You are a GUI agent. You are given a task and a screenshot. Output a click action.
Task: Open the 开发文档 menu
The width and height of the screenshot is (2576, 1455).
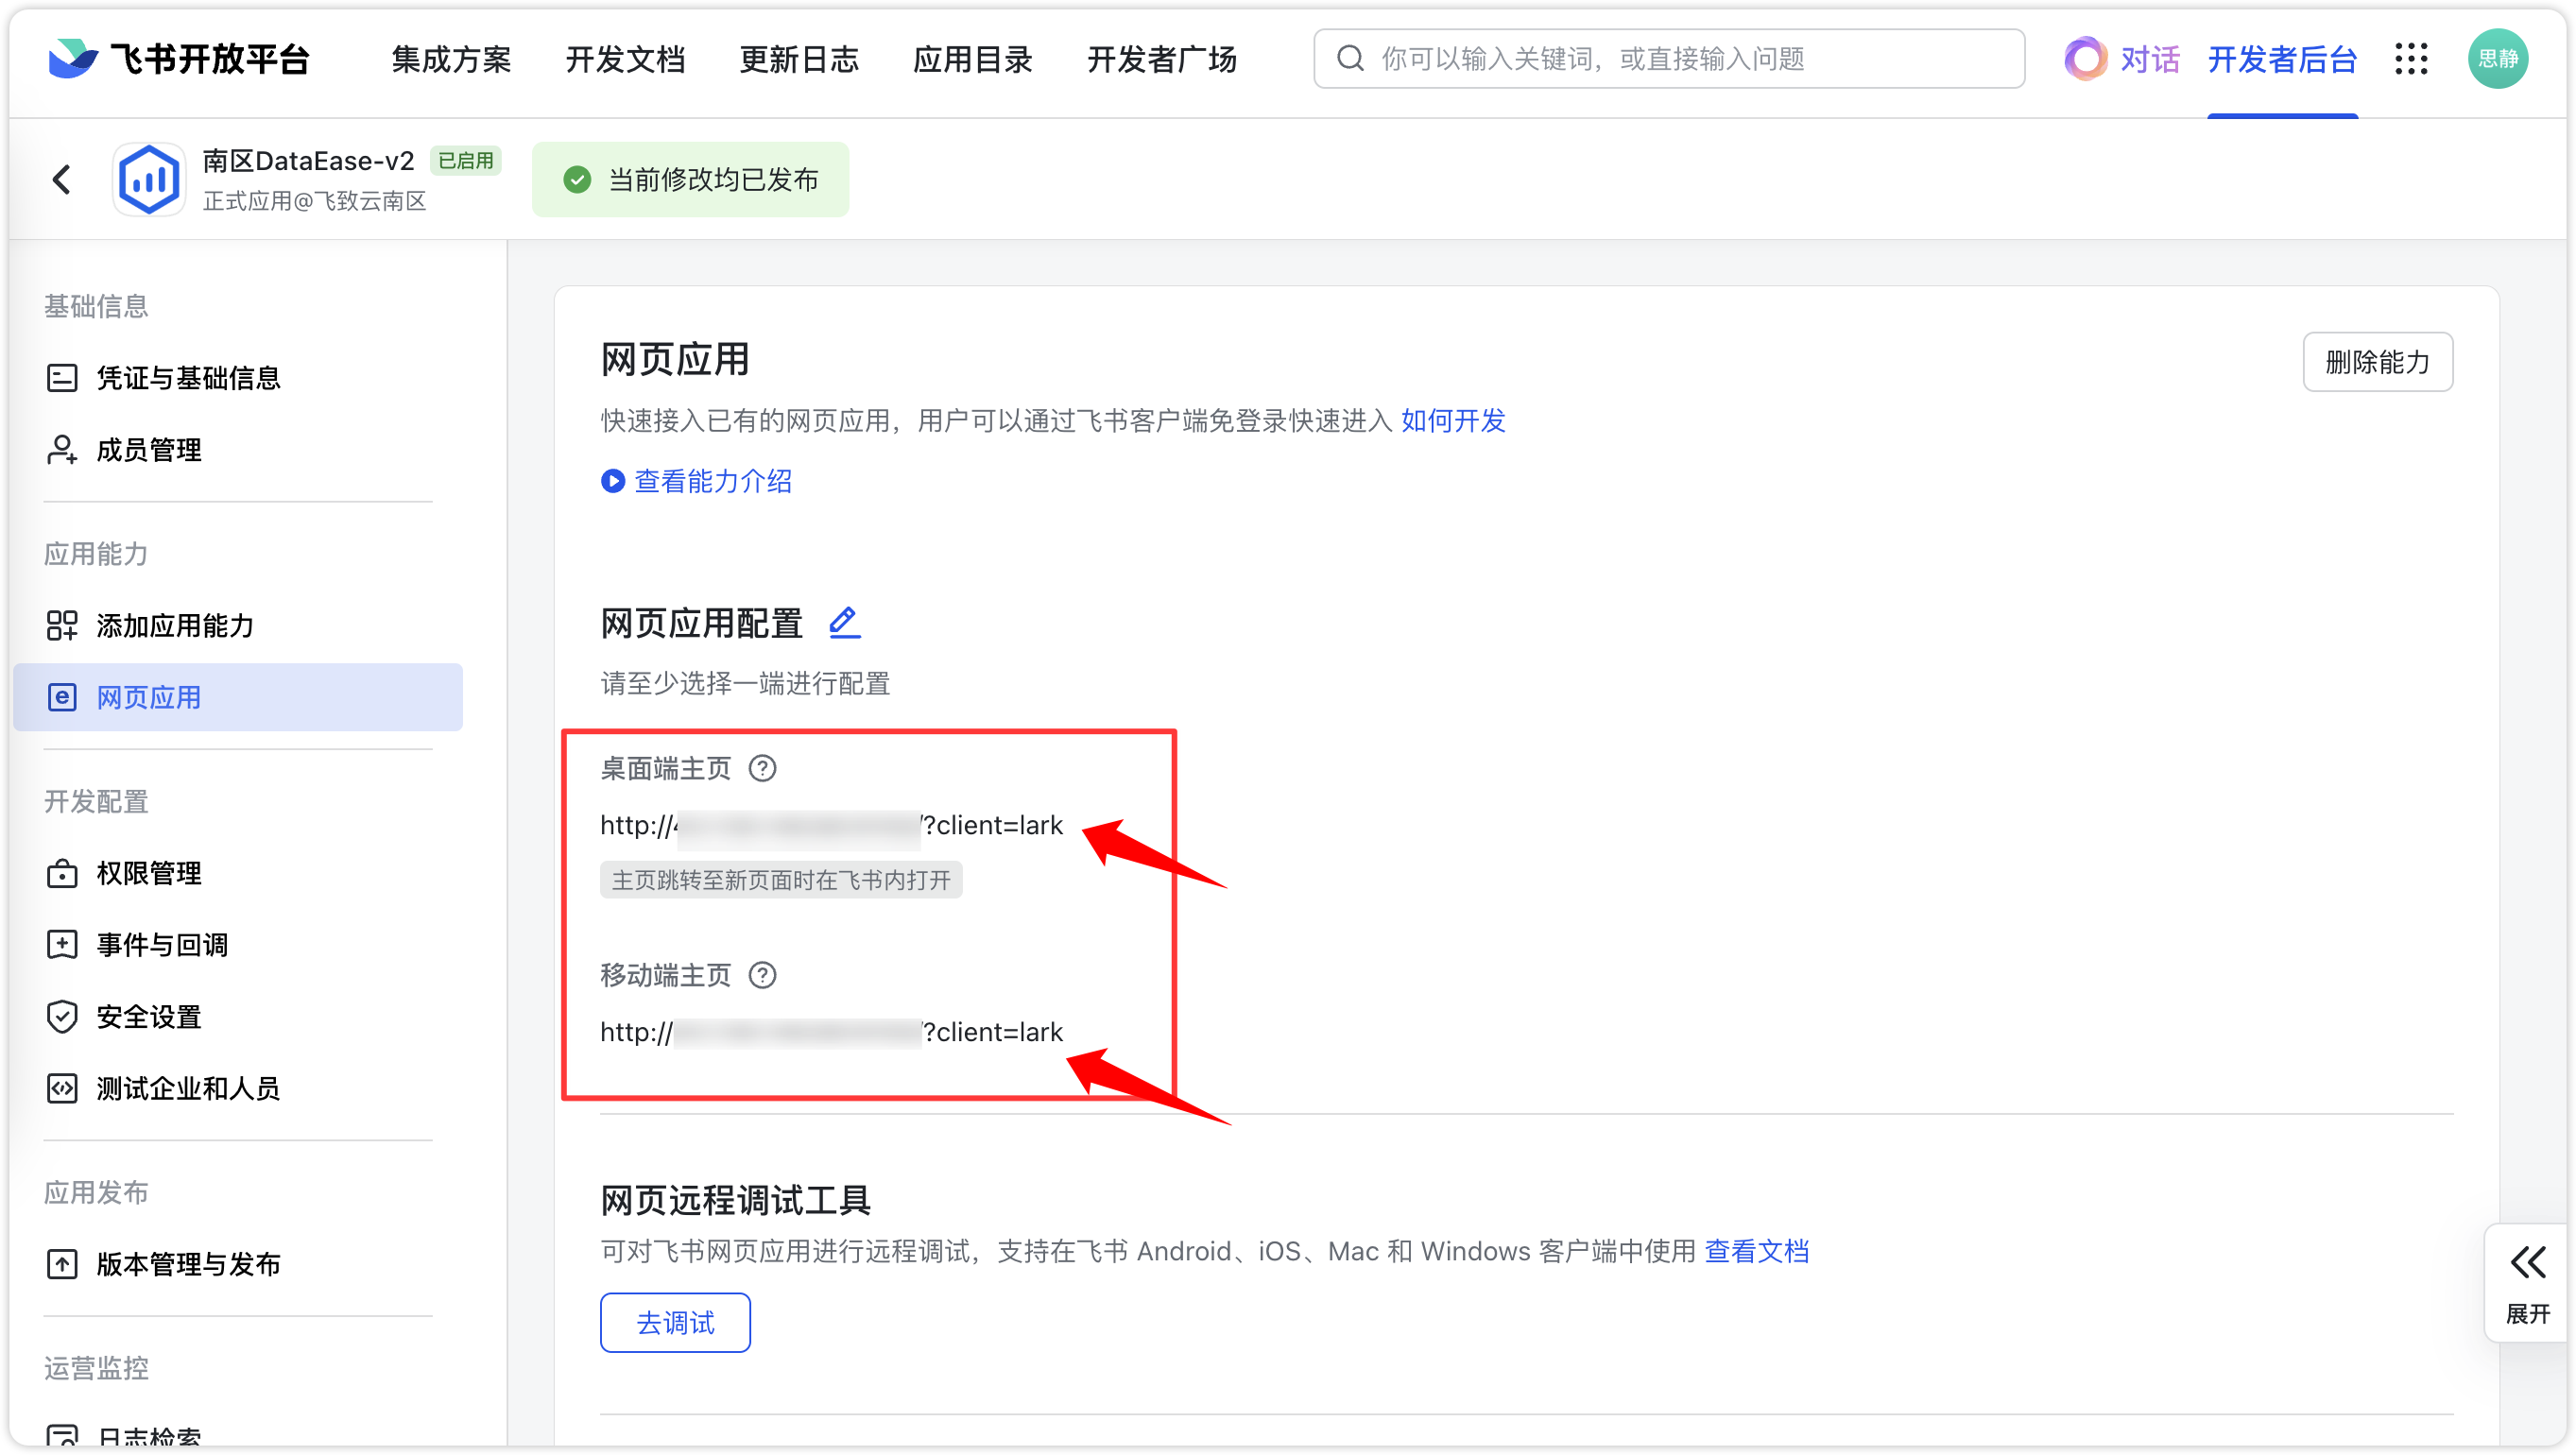[x=625, y=59]
